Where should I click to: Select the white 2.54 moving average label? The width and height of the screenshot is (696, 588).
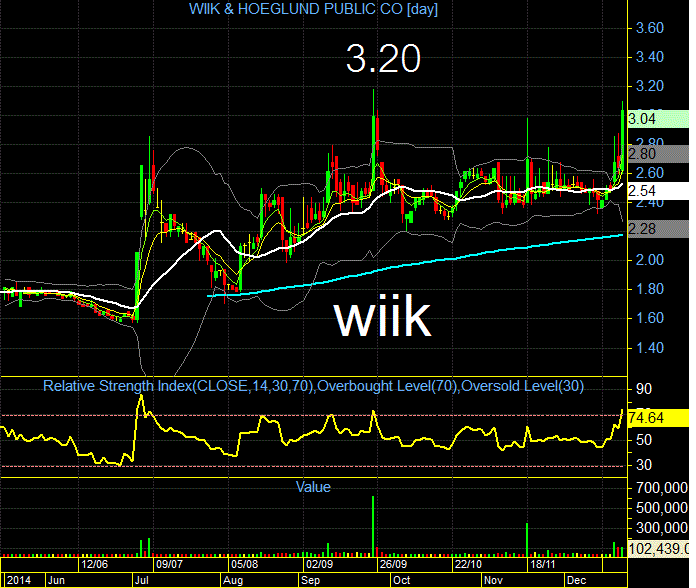659,191
